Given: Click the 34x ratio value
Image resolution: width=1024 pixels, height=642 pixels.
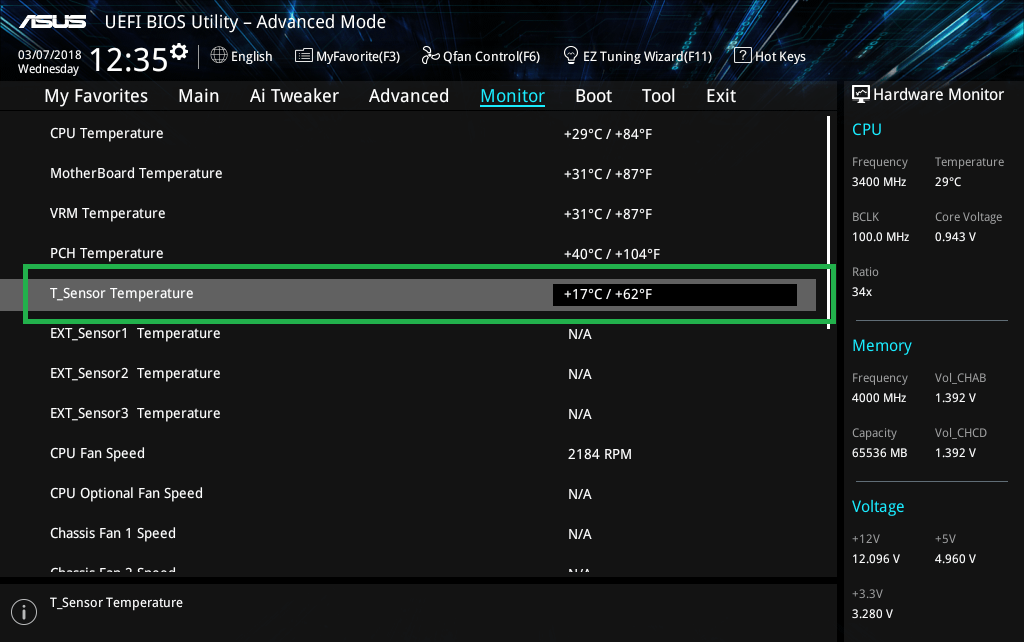Looking at the screenshot, I should pos(862,292).
